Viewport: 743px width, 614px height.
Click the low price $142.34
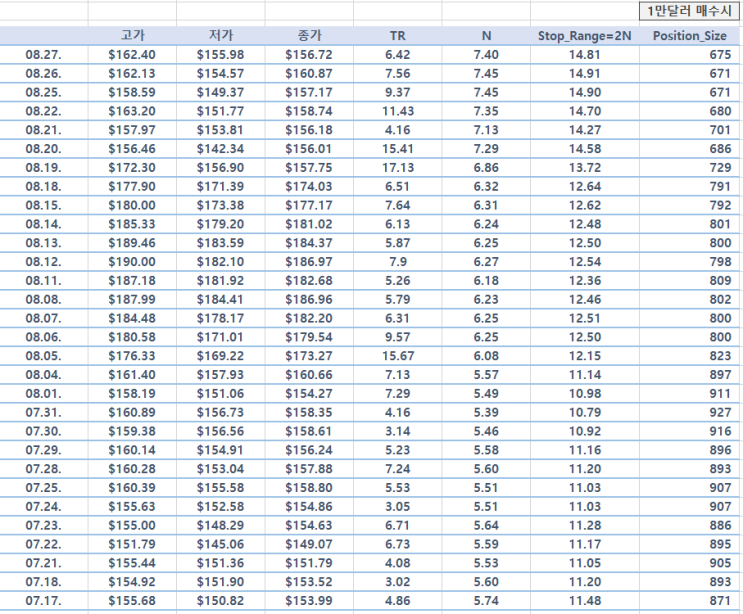pyautogui.click(x=220, y=149)
